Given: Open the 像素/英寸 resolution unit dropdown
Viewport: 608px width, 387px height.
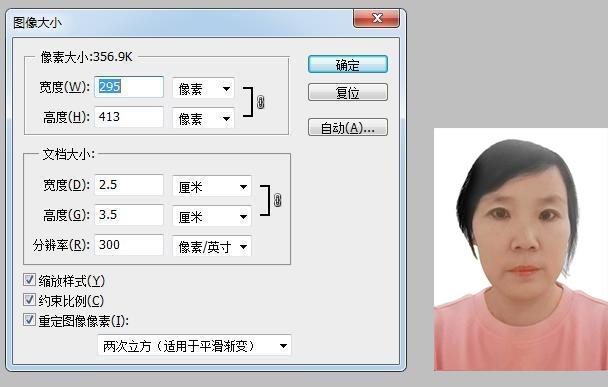Looking at the screenshot, I should point(212,246).
